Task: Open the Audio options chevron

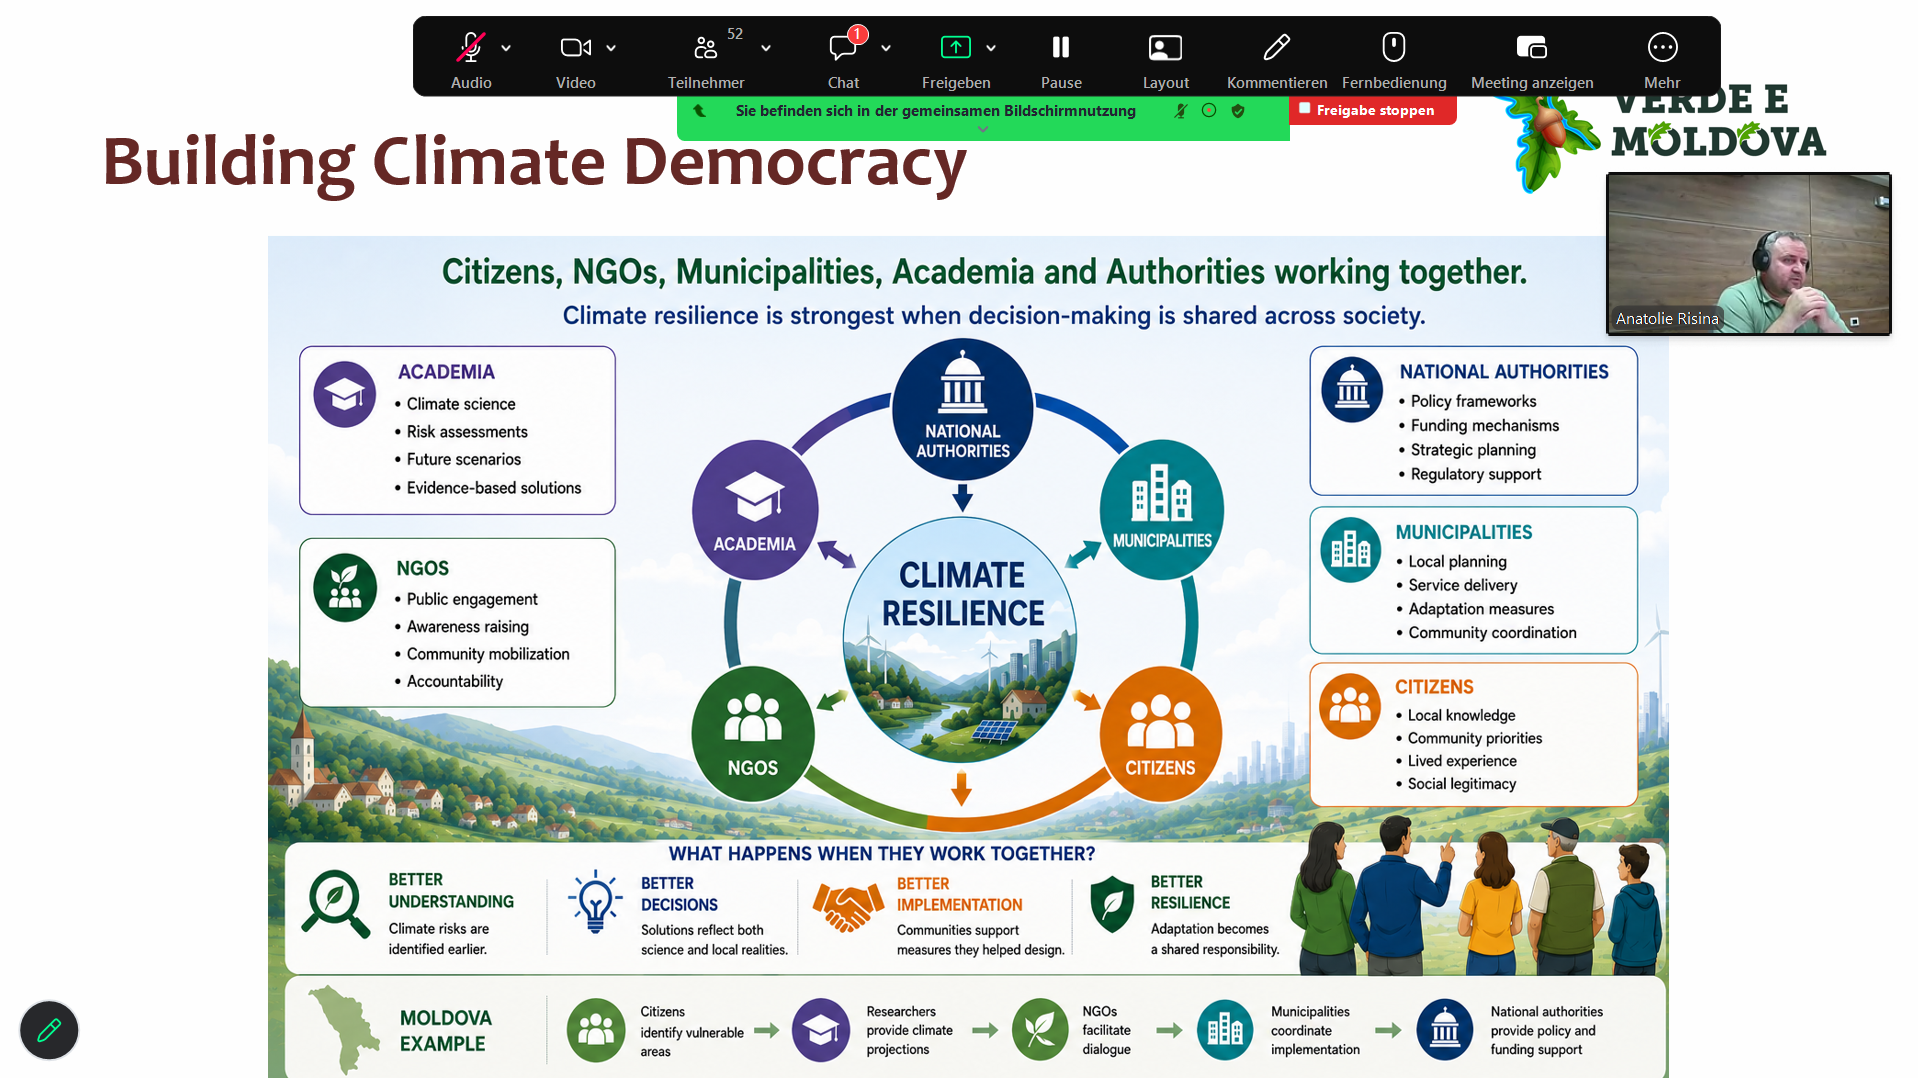Action: 506,48
